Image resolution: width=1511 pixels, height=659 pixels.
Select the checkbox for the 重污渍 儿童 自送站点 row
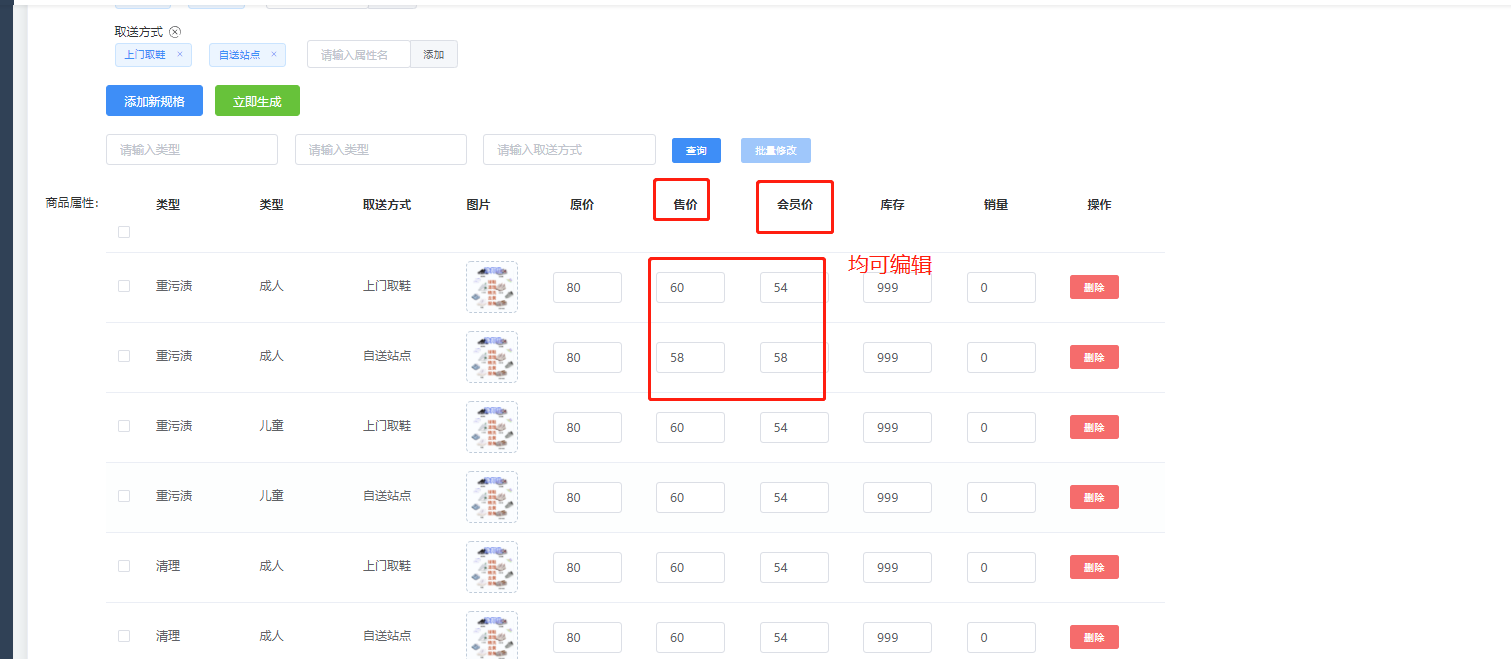[x=124, y=496]
